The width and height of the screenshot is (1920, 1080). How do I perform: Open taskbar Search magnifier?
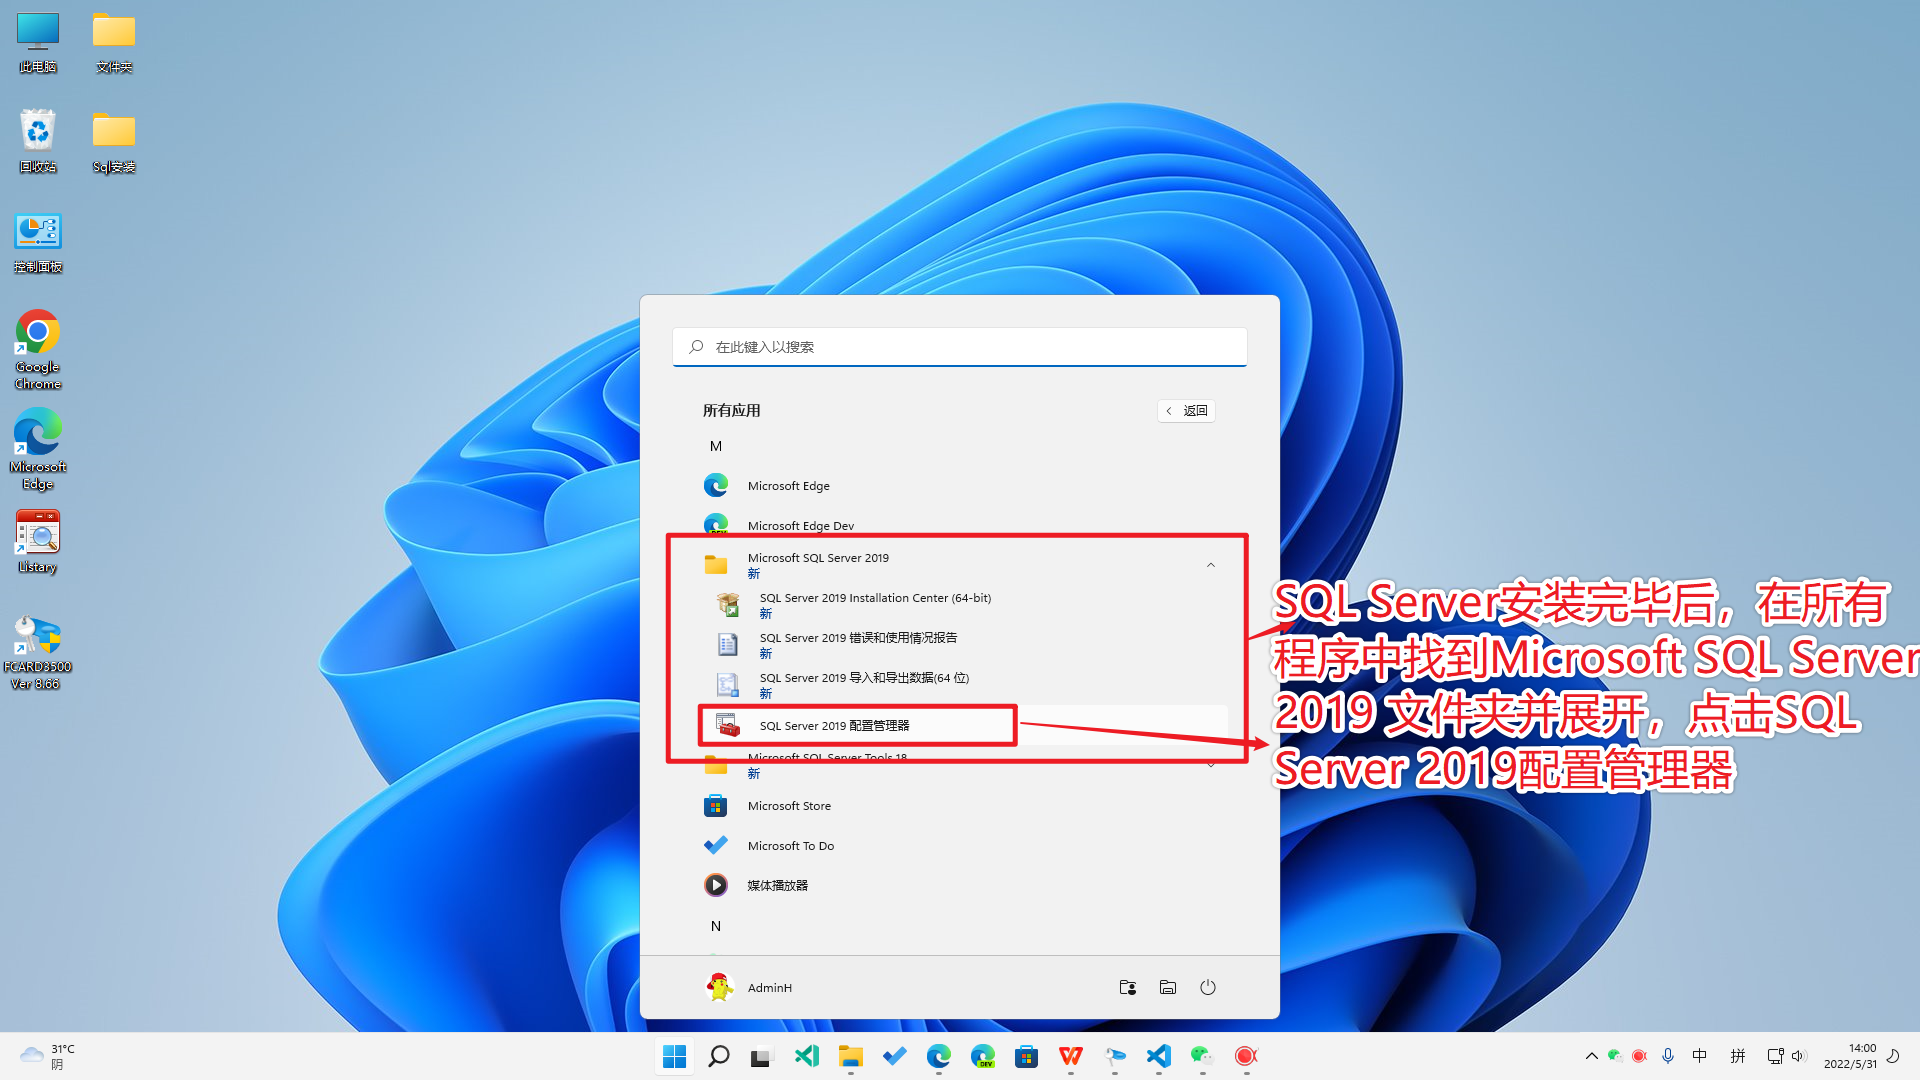(718, 1056)
